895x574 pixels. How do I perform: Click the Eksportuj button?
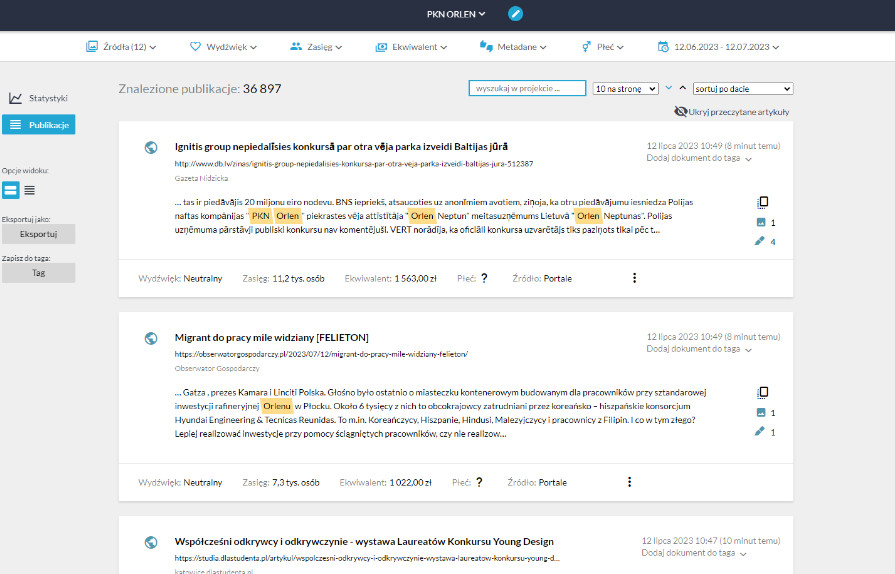click(x=38, y=234)
